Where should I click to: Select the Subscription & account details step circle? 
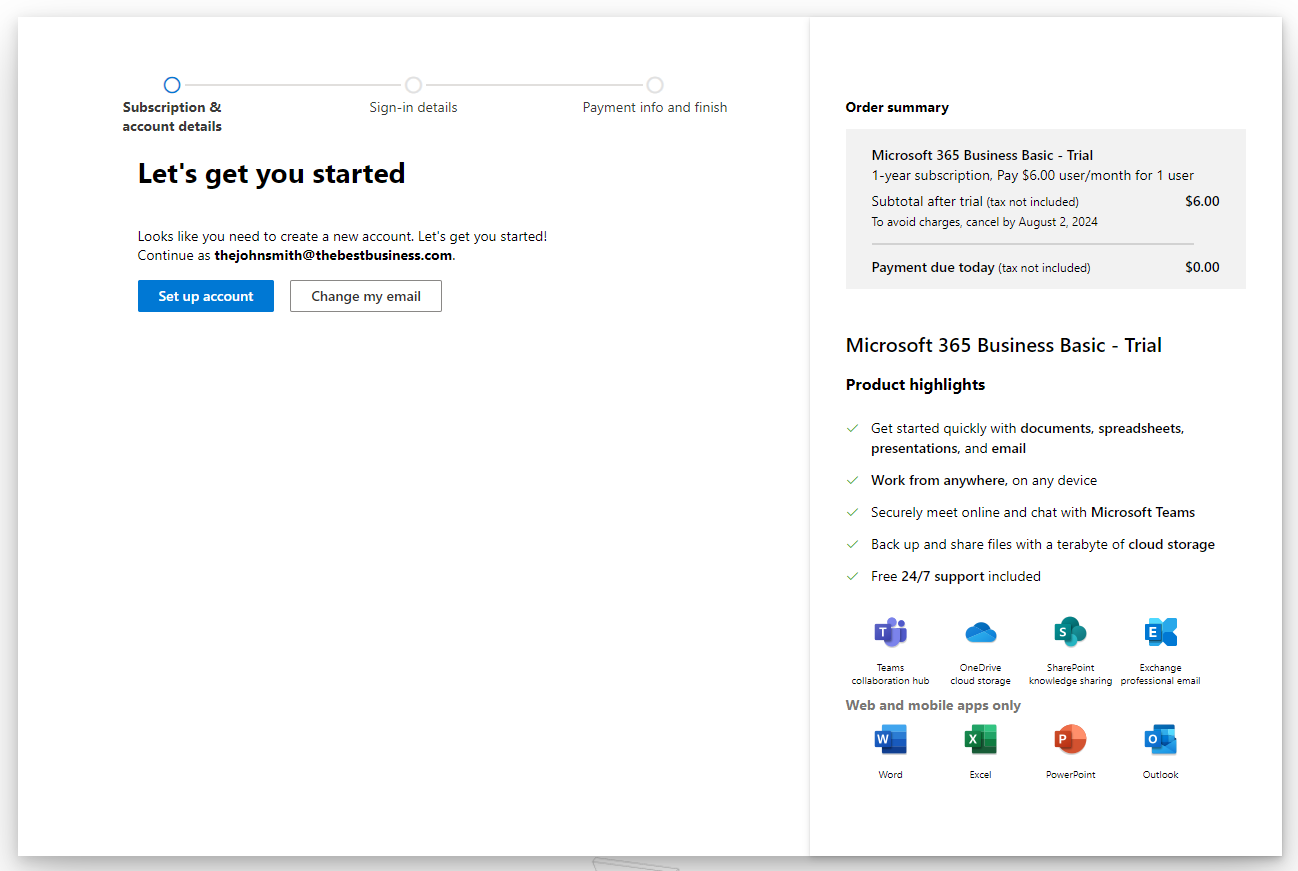tap(172, 85)
